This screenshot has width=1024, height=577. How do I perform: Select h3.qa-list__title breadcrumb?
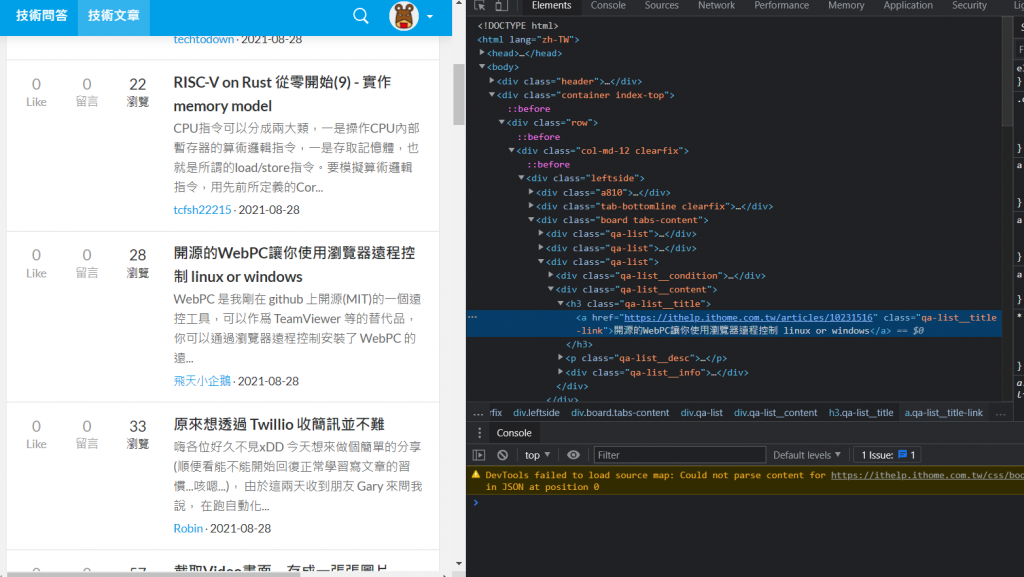[x=861, y=413]
